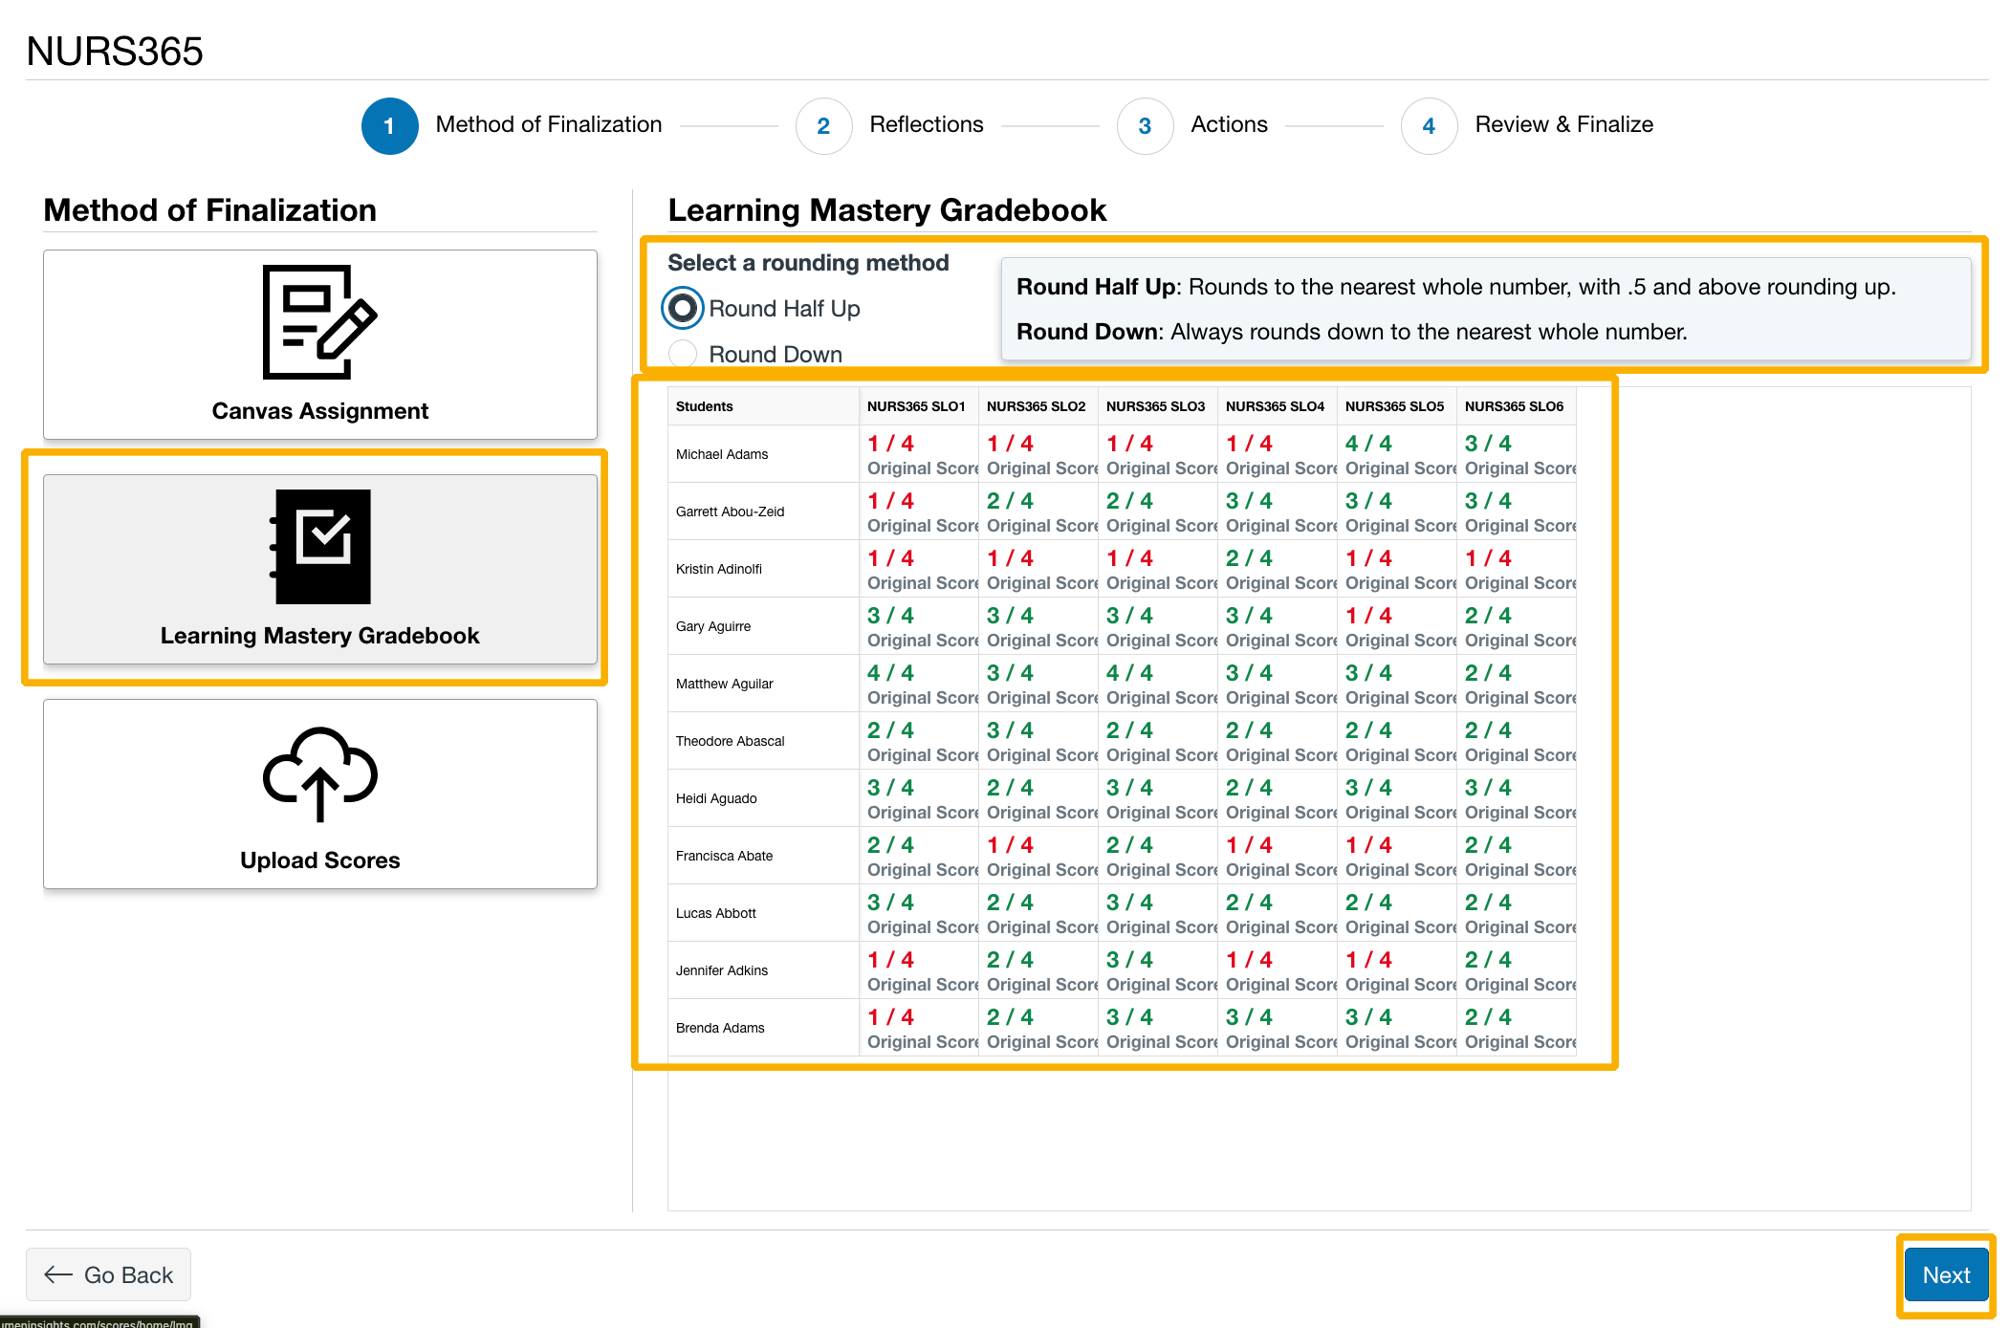2010x1328 pixels.
Task: Choose the Upload Scores card label
Action: click(x=319, y=860)
